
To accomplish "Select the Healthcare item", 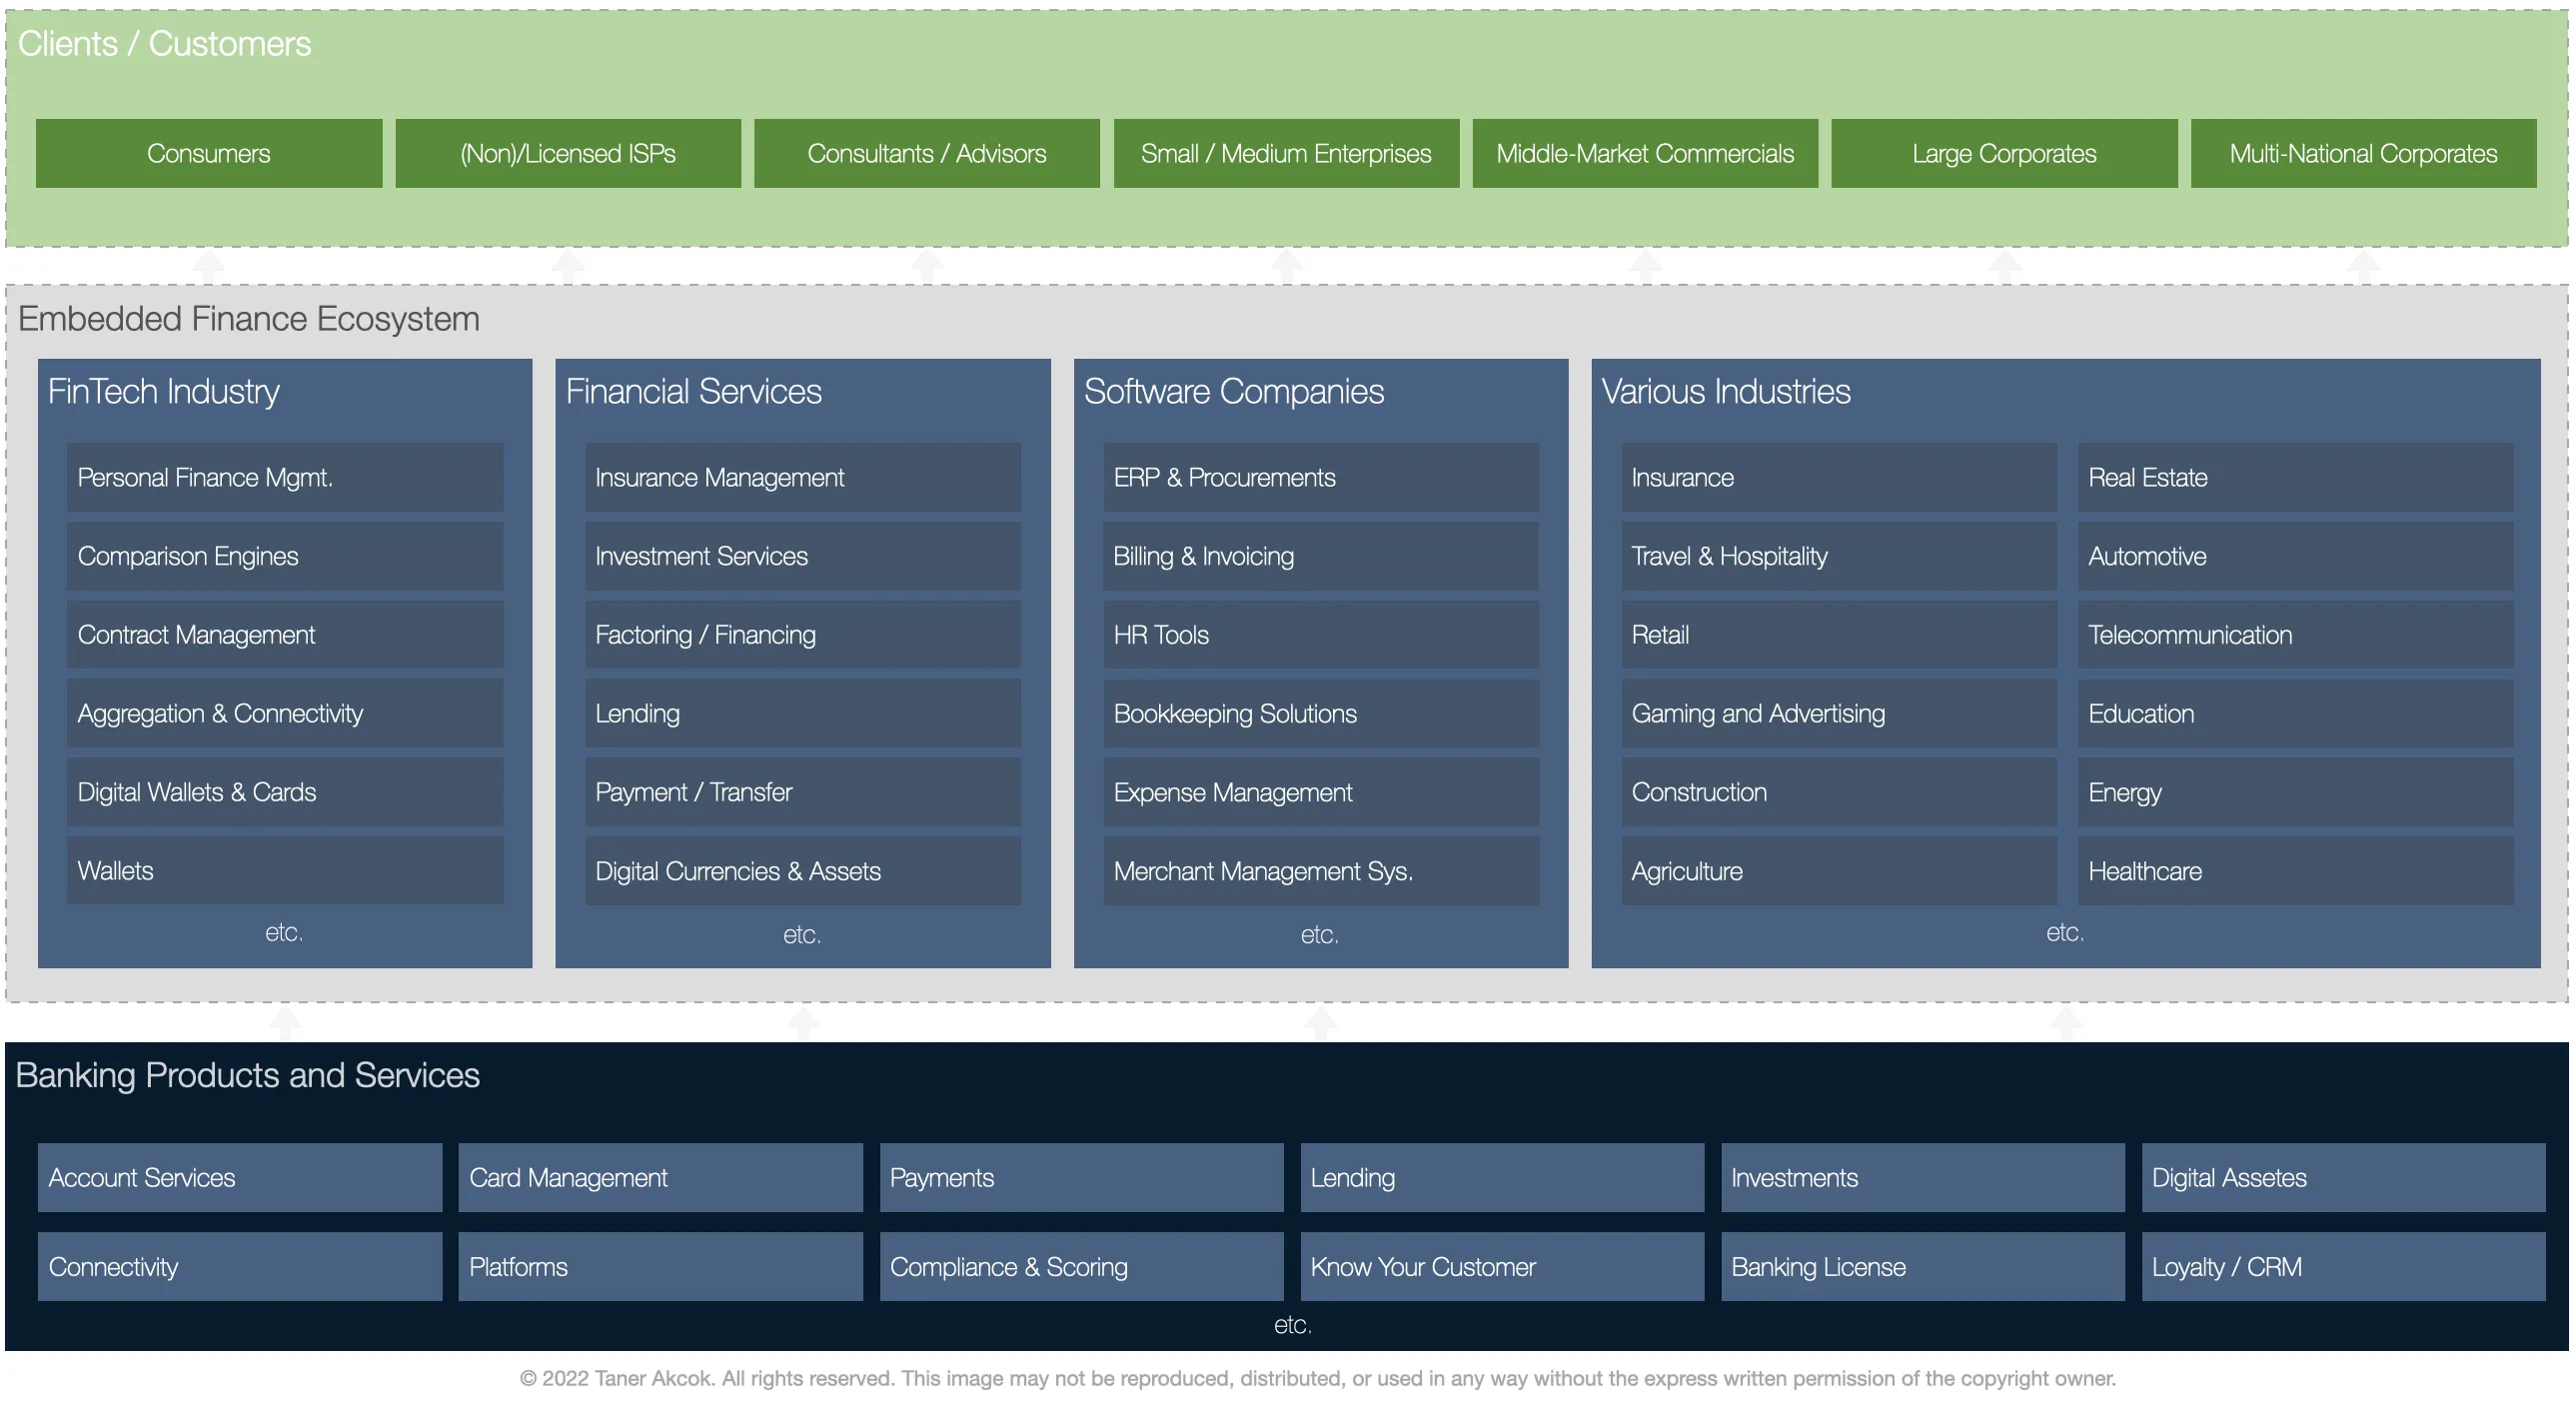I will 2296,871.
